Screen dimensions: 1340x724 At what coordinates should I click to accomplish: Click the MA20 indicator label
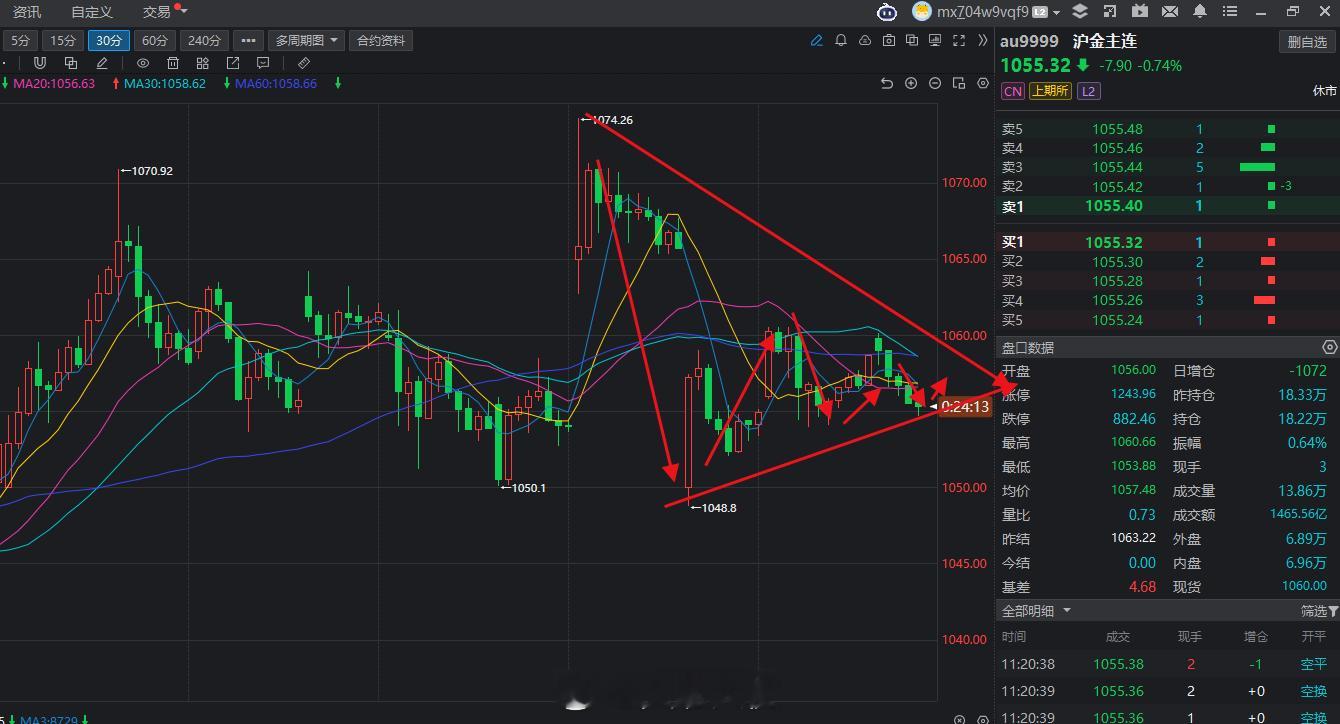[54, 84]
